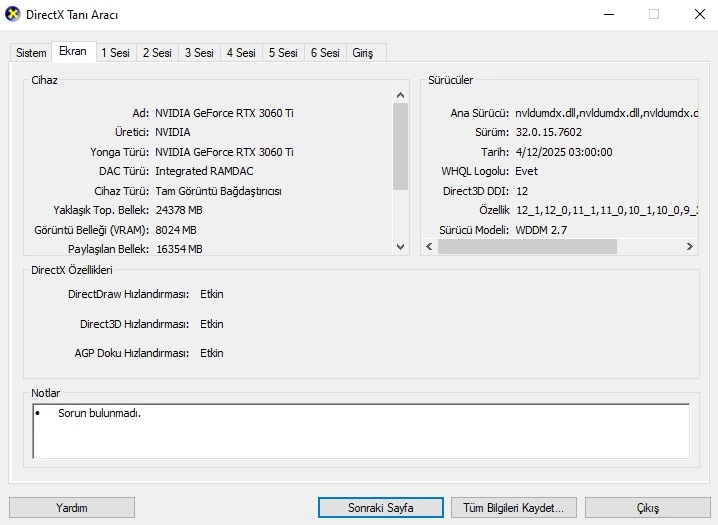Click the Integrated RAMDAC value
This screenshot has height=525, width=718.
(x=204, y=171)
